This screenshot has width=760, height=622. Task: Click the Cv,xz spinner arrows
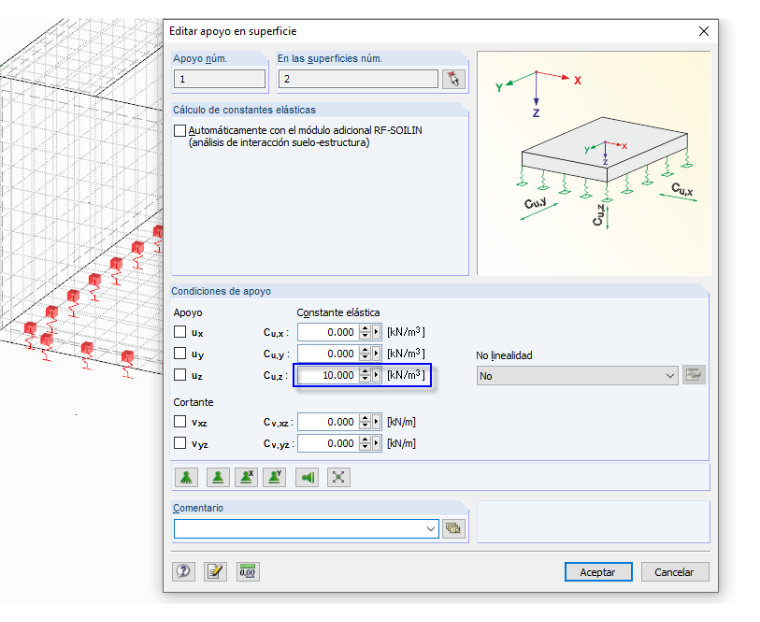pyautogui.click(x=365, y=422)
